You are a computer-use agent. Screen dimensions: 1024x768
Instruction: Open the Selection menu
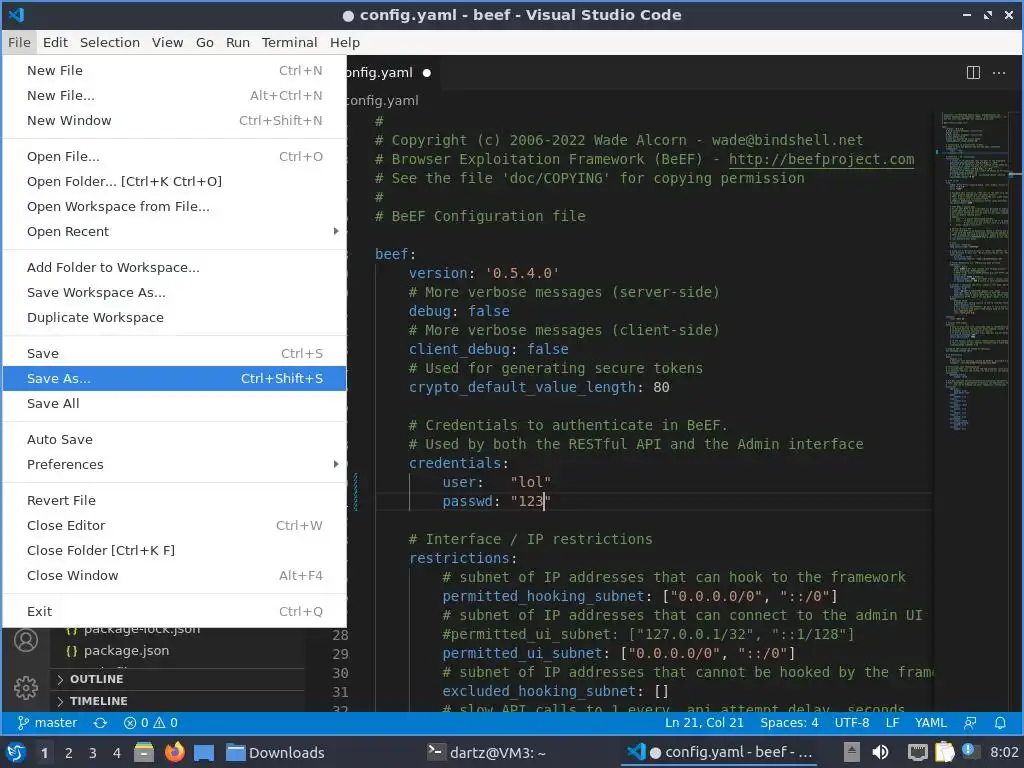tap(110, 42)
